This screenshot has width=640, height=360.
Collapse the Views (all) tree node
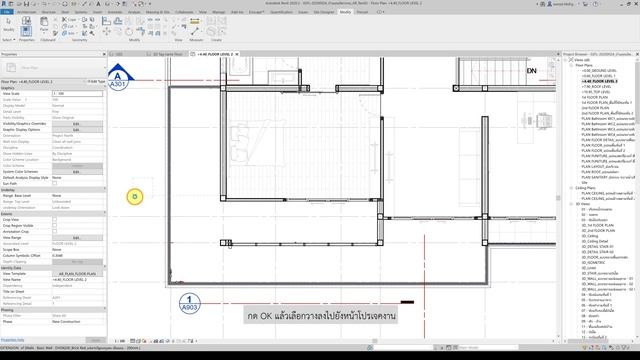(566, 60)
